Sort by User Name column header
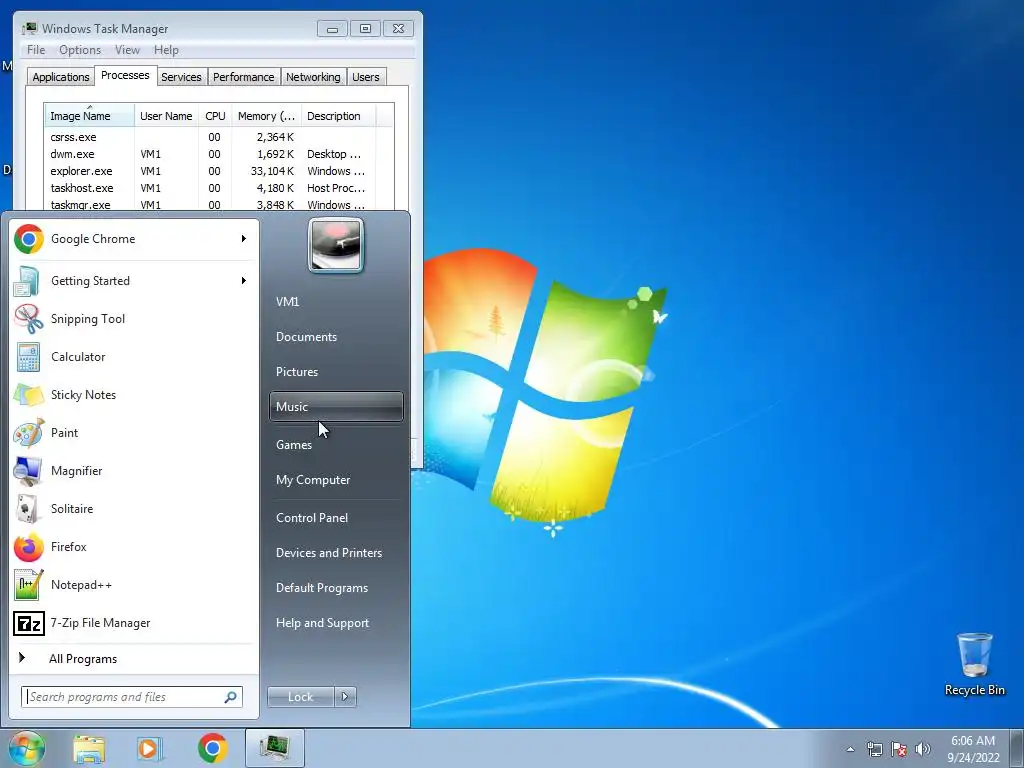1024x768 pixels. point(166,116)
